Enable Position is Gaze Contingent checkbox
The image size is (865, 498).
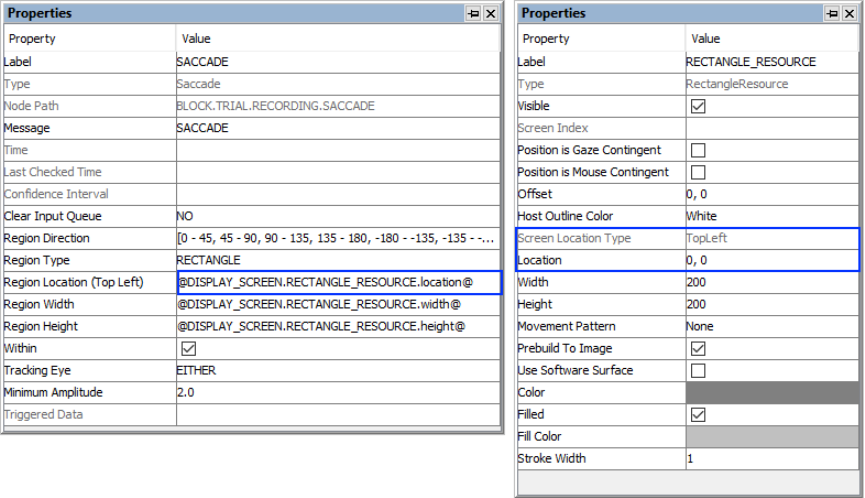tap(698, 150)
